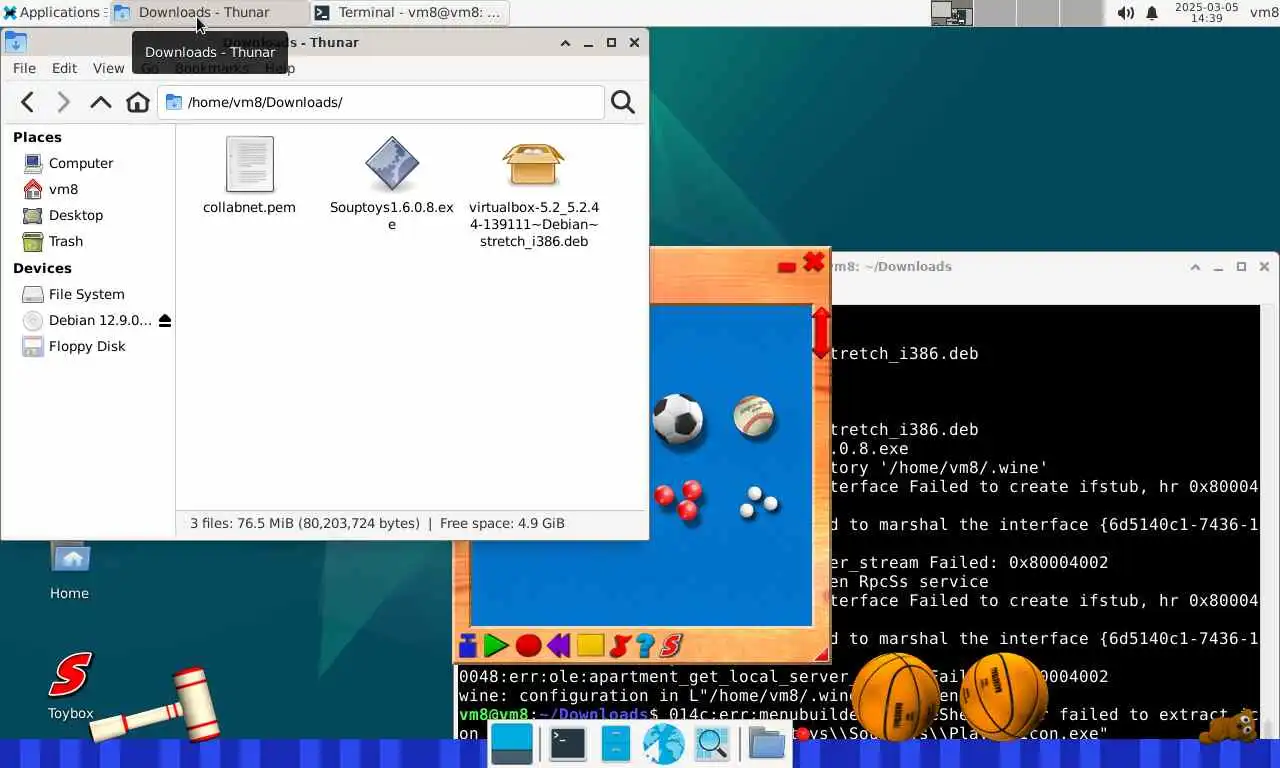Click the right basketball toy
The height and width of the screenshot is (768, 1280).
tap(1003, 696)
